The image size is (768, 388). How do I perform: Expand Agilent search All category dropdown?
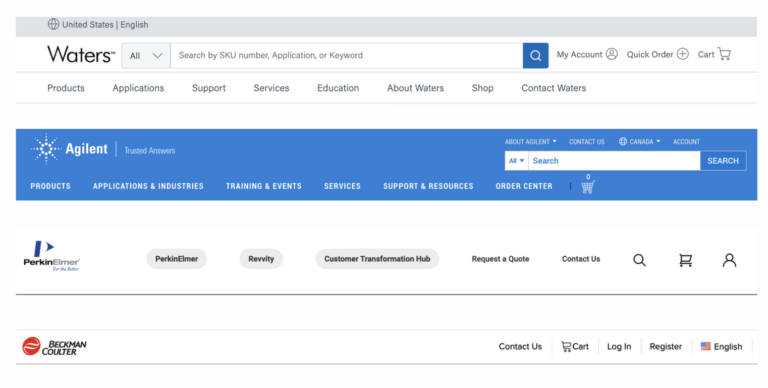point(517,161)
